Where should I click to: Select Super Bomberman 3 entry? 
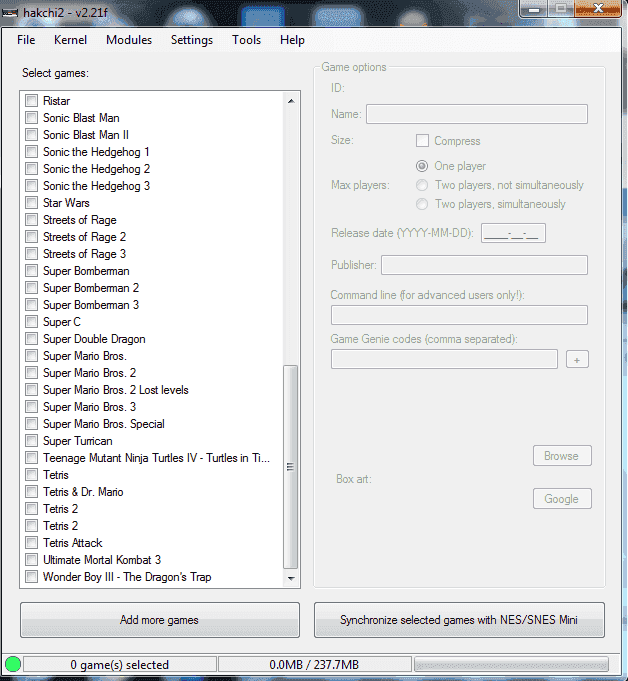pos(91,304)
